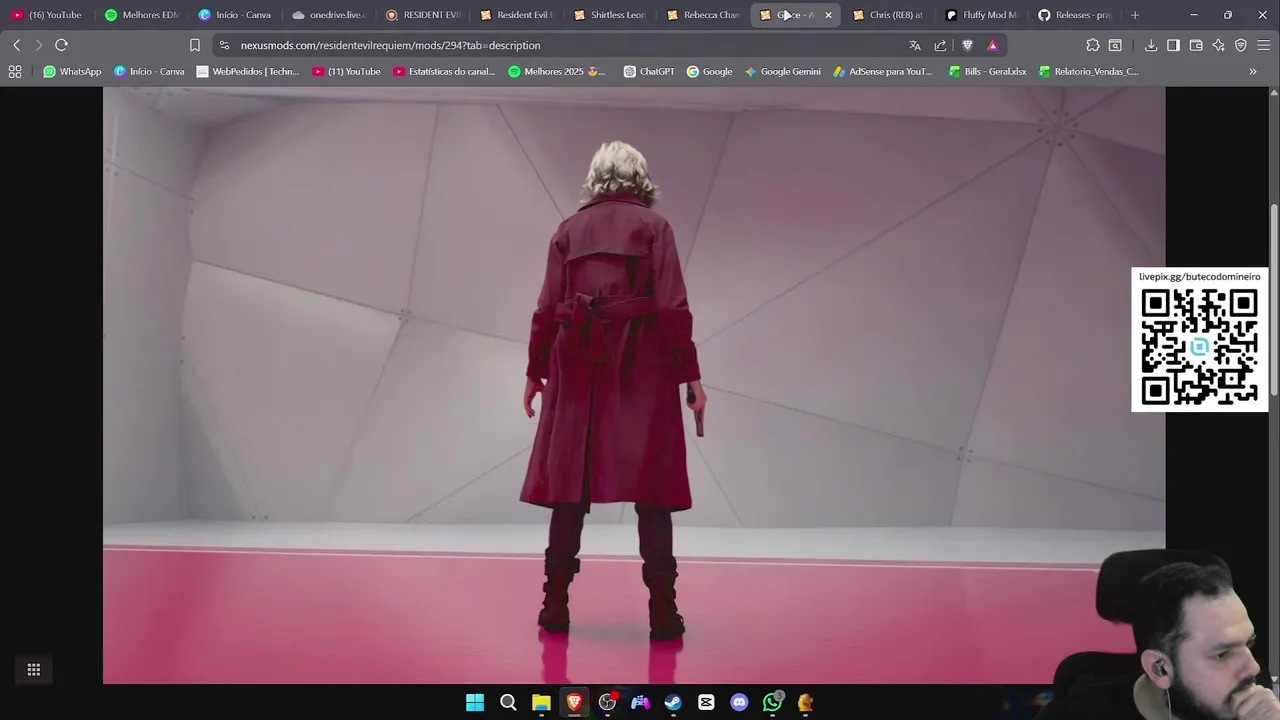
Task: Click the Brave browser taskbar icon
Action: click(574, 703)
